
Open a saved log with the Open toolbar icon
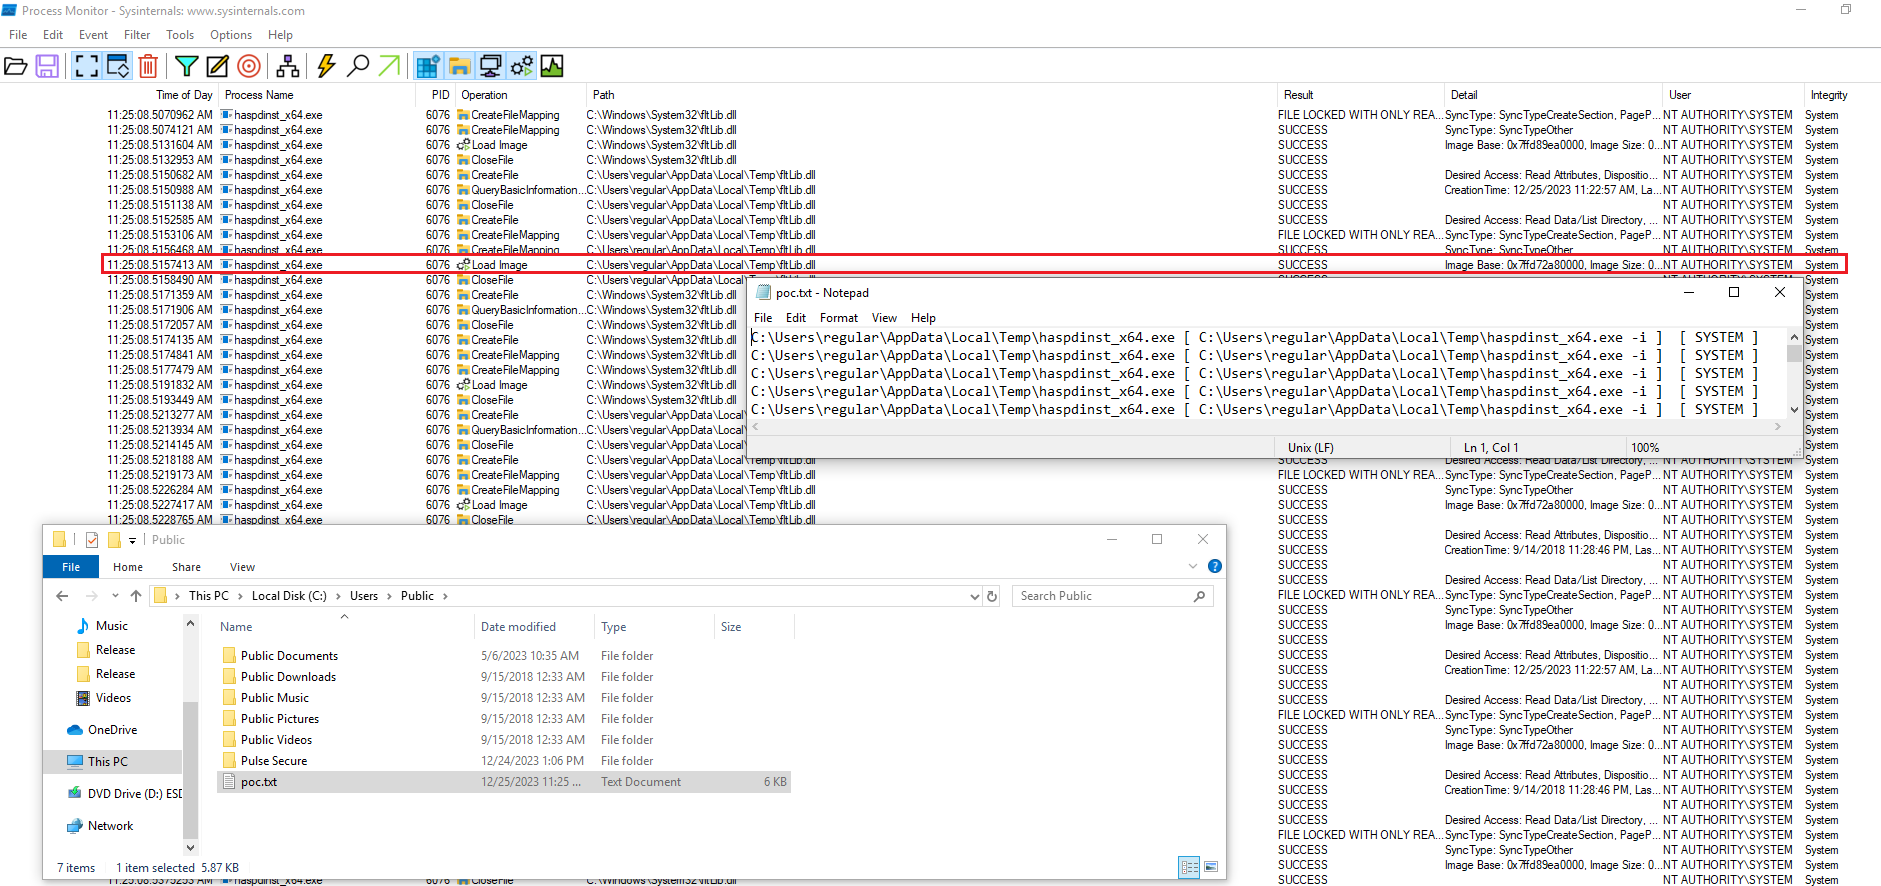coord(16,66)
